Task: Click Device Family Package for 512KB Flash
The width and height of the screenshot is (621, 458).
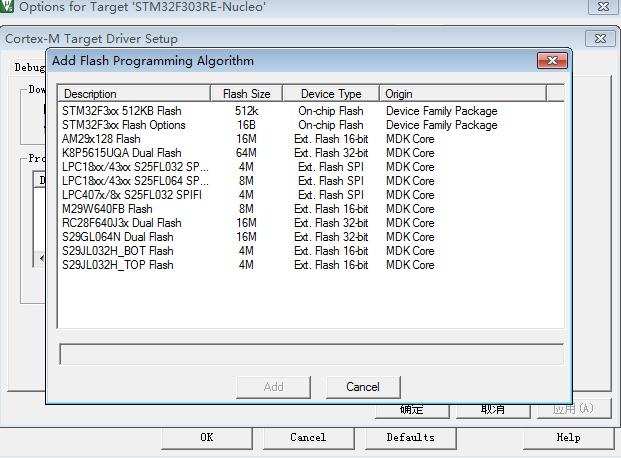Action: (442, 111)
